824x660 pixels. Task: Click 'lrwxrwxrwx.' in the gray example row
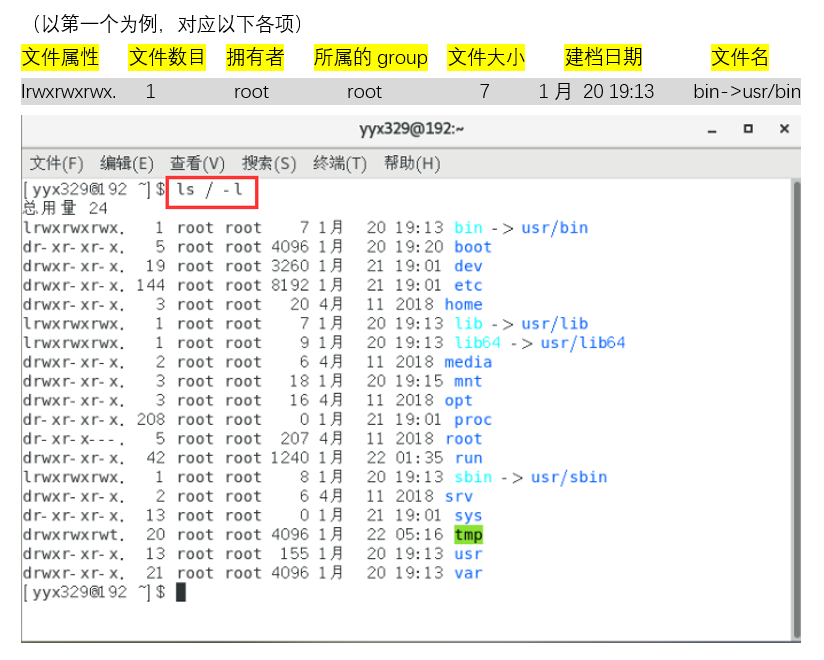click(68, 92)
